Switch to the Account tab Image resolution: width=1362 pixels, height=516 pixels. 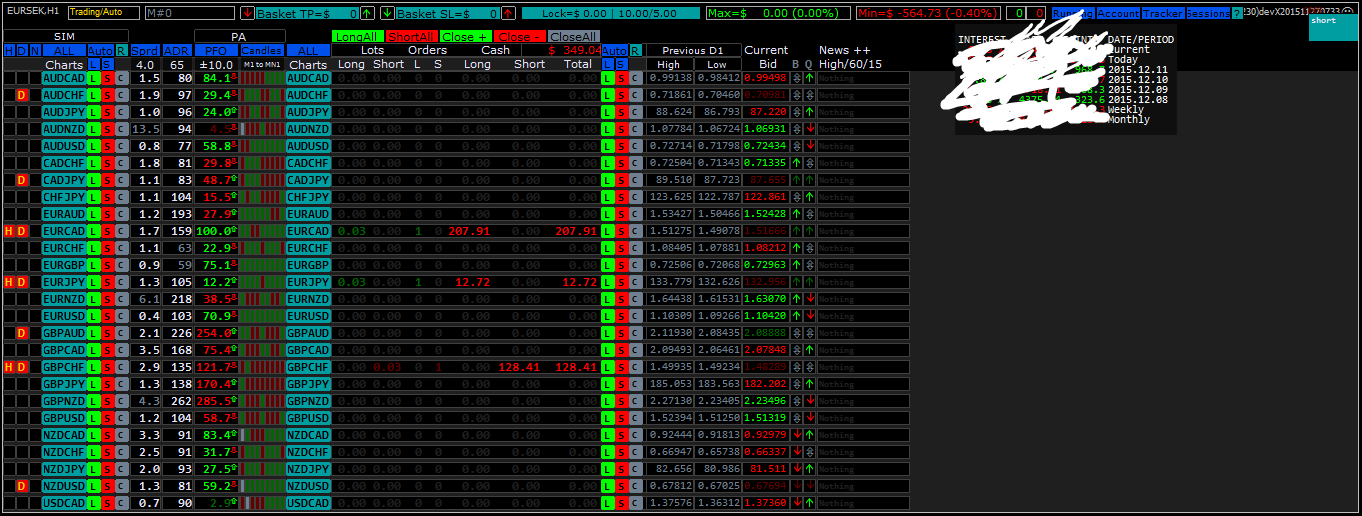tap(1118, 13)
